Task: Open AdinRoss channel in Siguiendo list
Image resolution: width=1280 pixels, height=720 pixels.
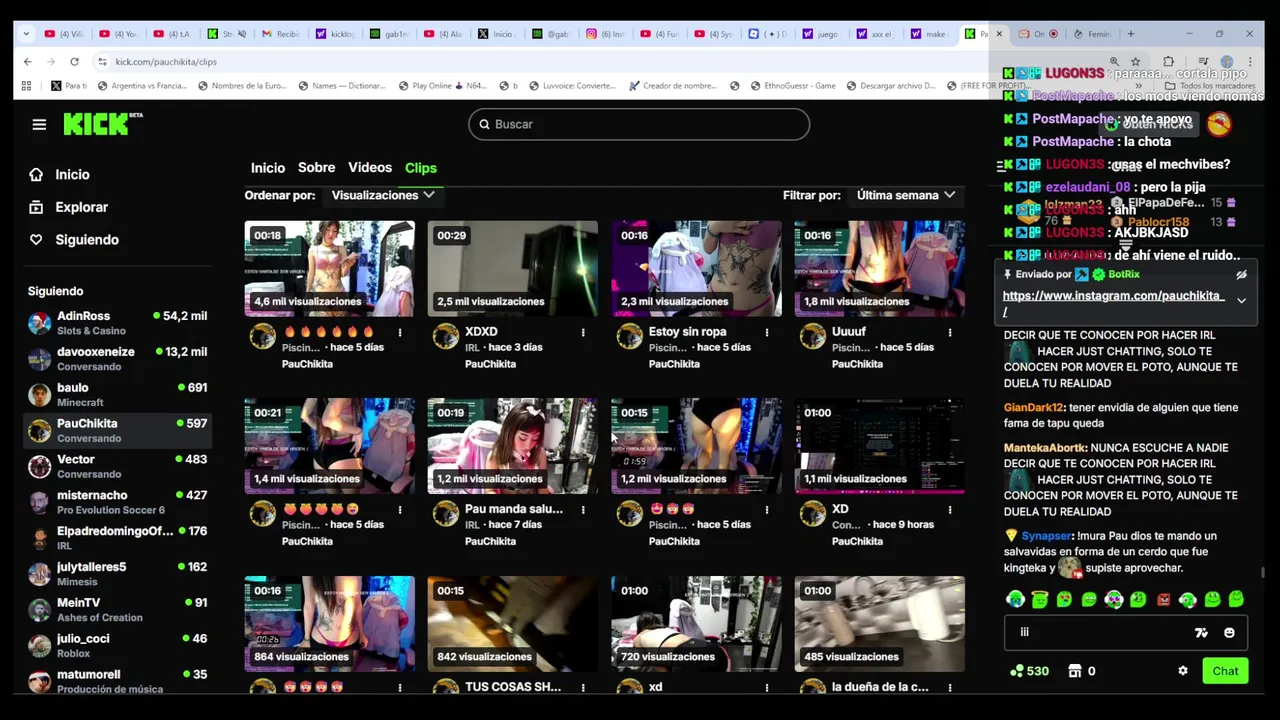Action: (x=117, y=323)
